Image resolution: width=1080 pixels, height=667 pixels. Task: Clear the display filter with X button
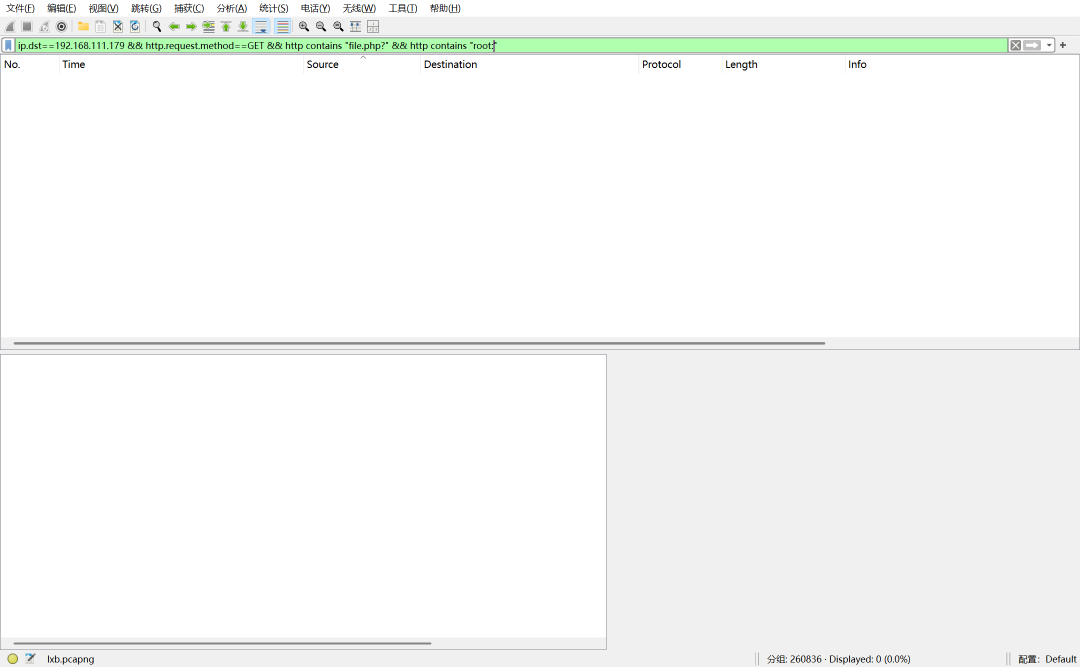click(x=1015, y=45)
